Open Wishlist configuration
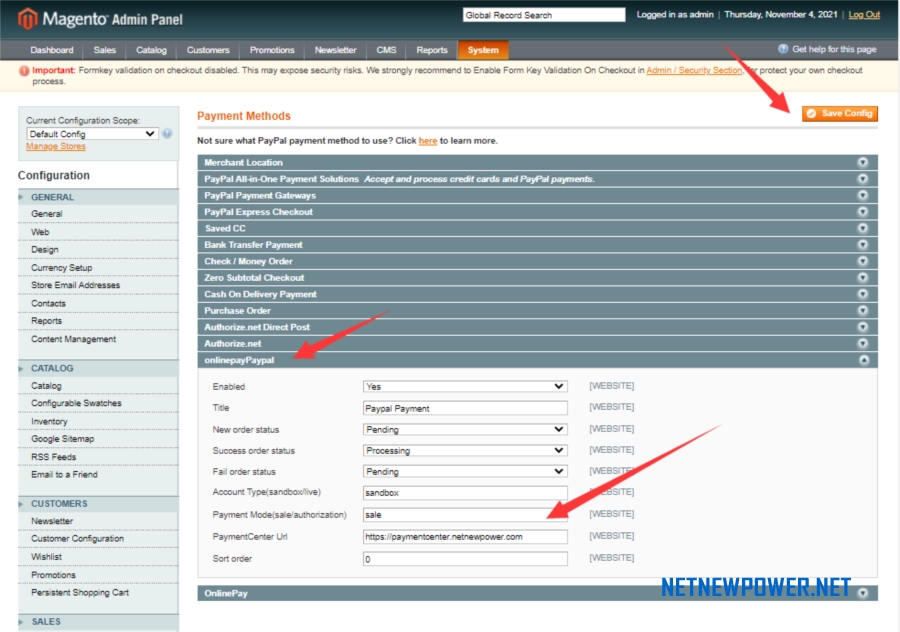Image resolution: width=900 pixels, height=632 pixels. pyautogui.click(x=46, y=557)
